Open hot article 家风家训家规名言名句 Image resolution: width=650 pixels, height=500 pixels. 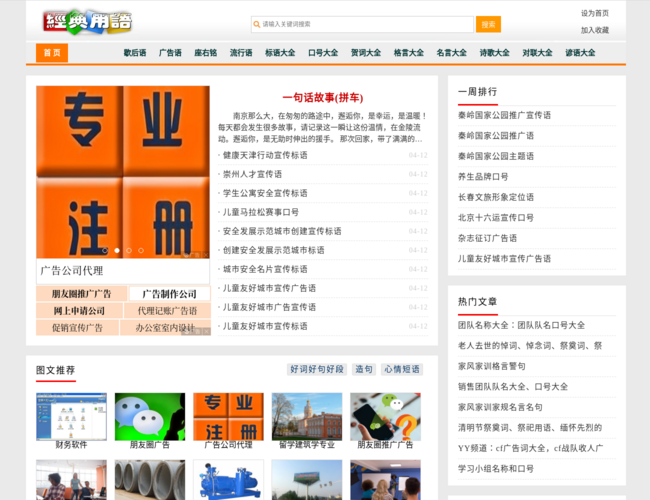(500, 407)
